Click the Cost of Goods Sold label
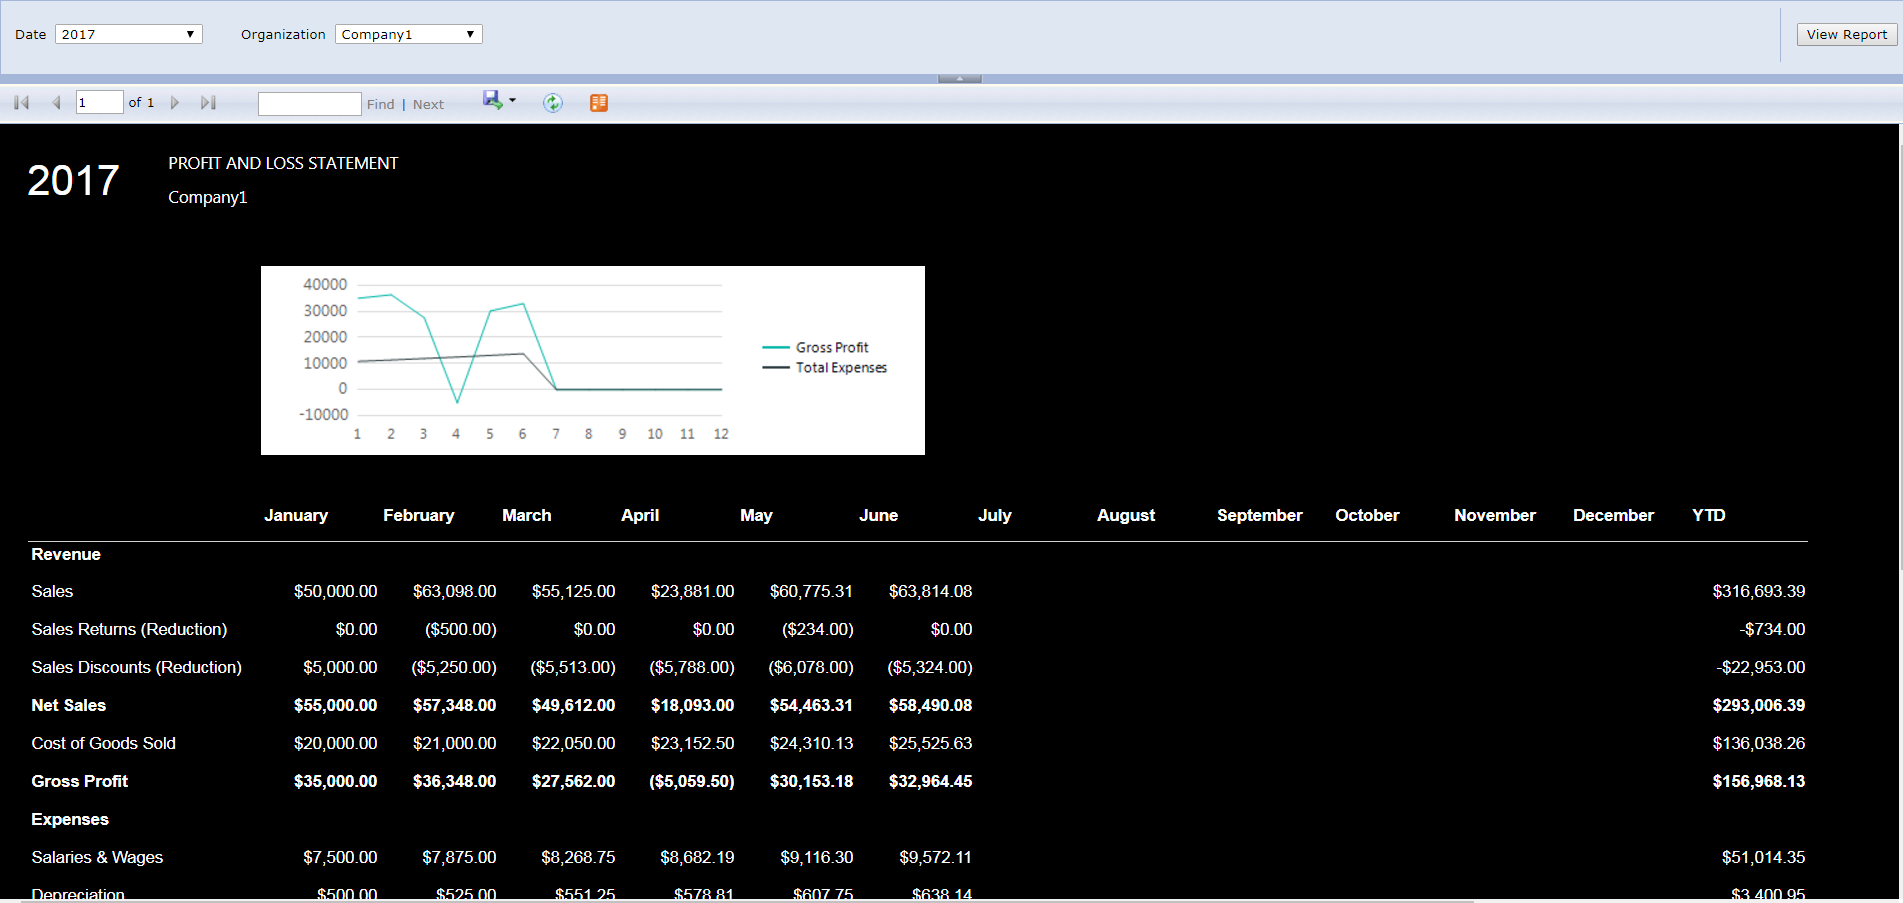Screen dimensions: 1903x903 103,743
